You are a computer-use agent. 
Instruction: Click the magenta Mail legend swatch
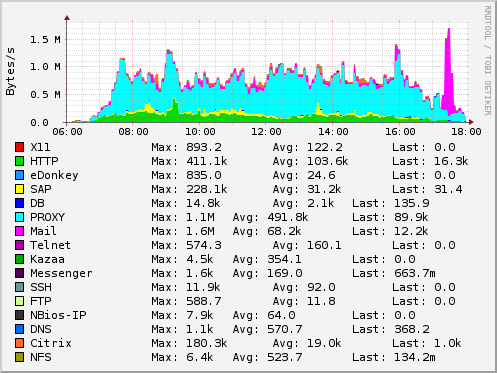pos(19,231)
